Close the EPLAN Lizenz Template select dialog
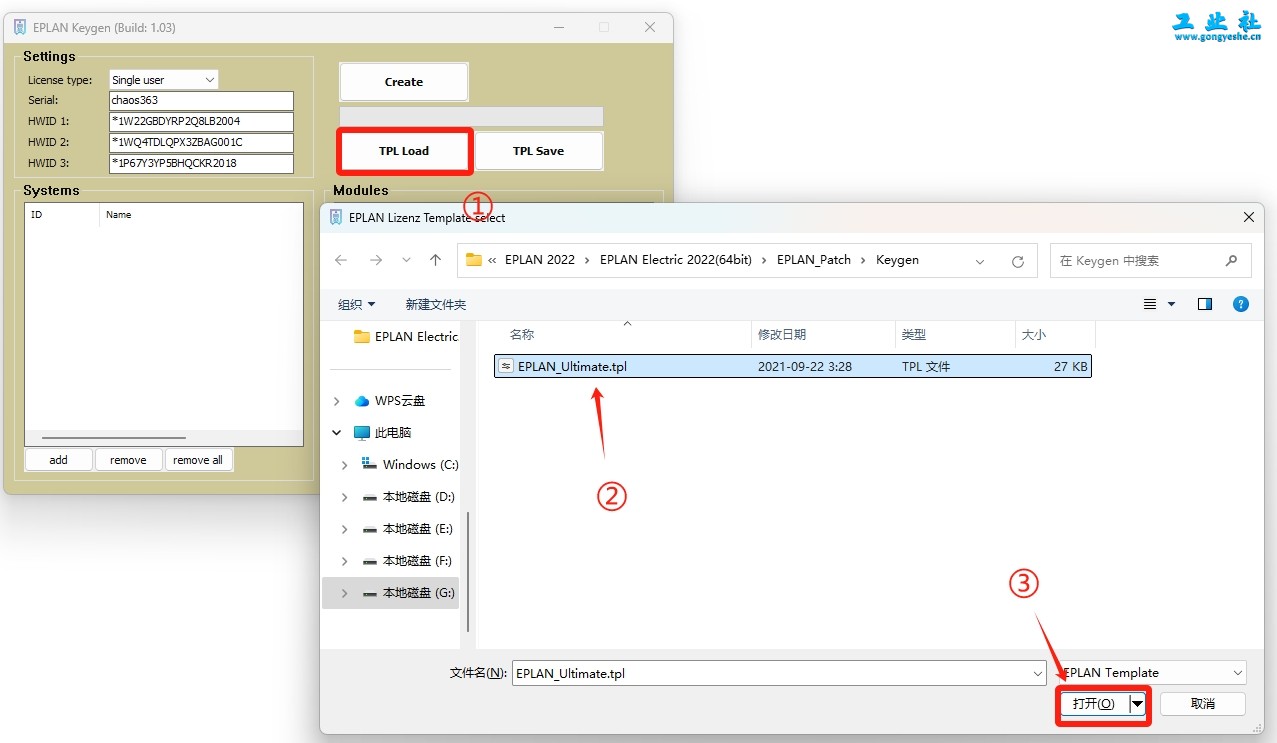Viewport: 1277px width, 743px height. click(1248, 217)
